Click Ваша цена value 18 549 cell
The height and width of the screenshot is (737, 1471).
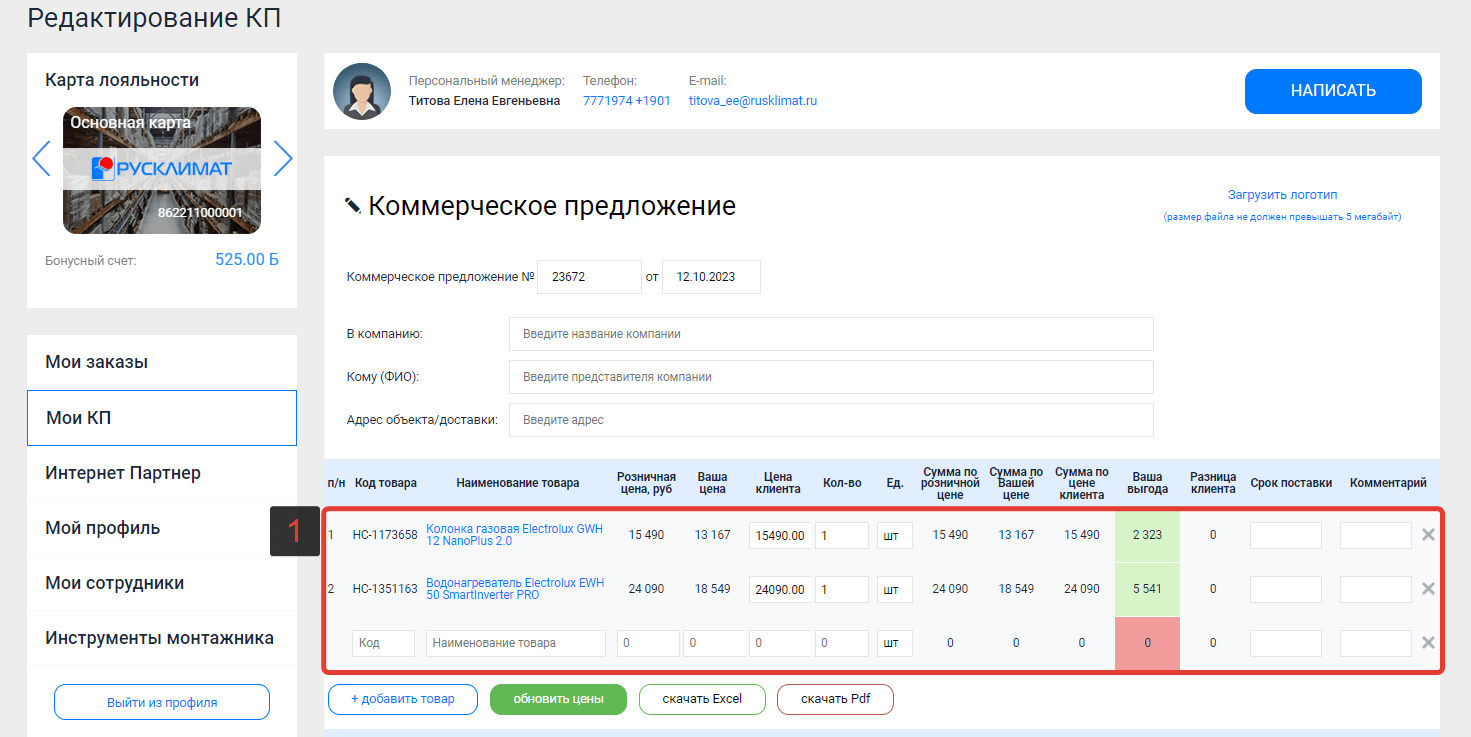pos(712,589)
